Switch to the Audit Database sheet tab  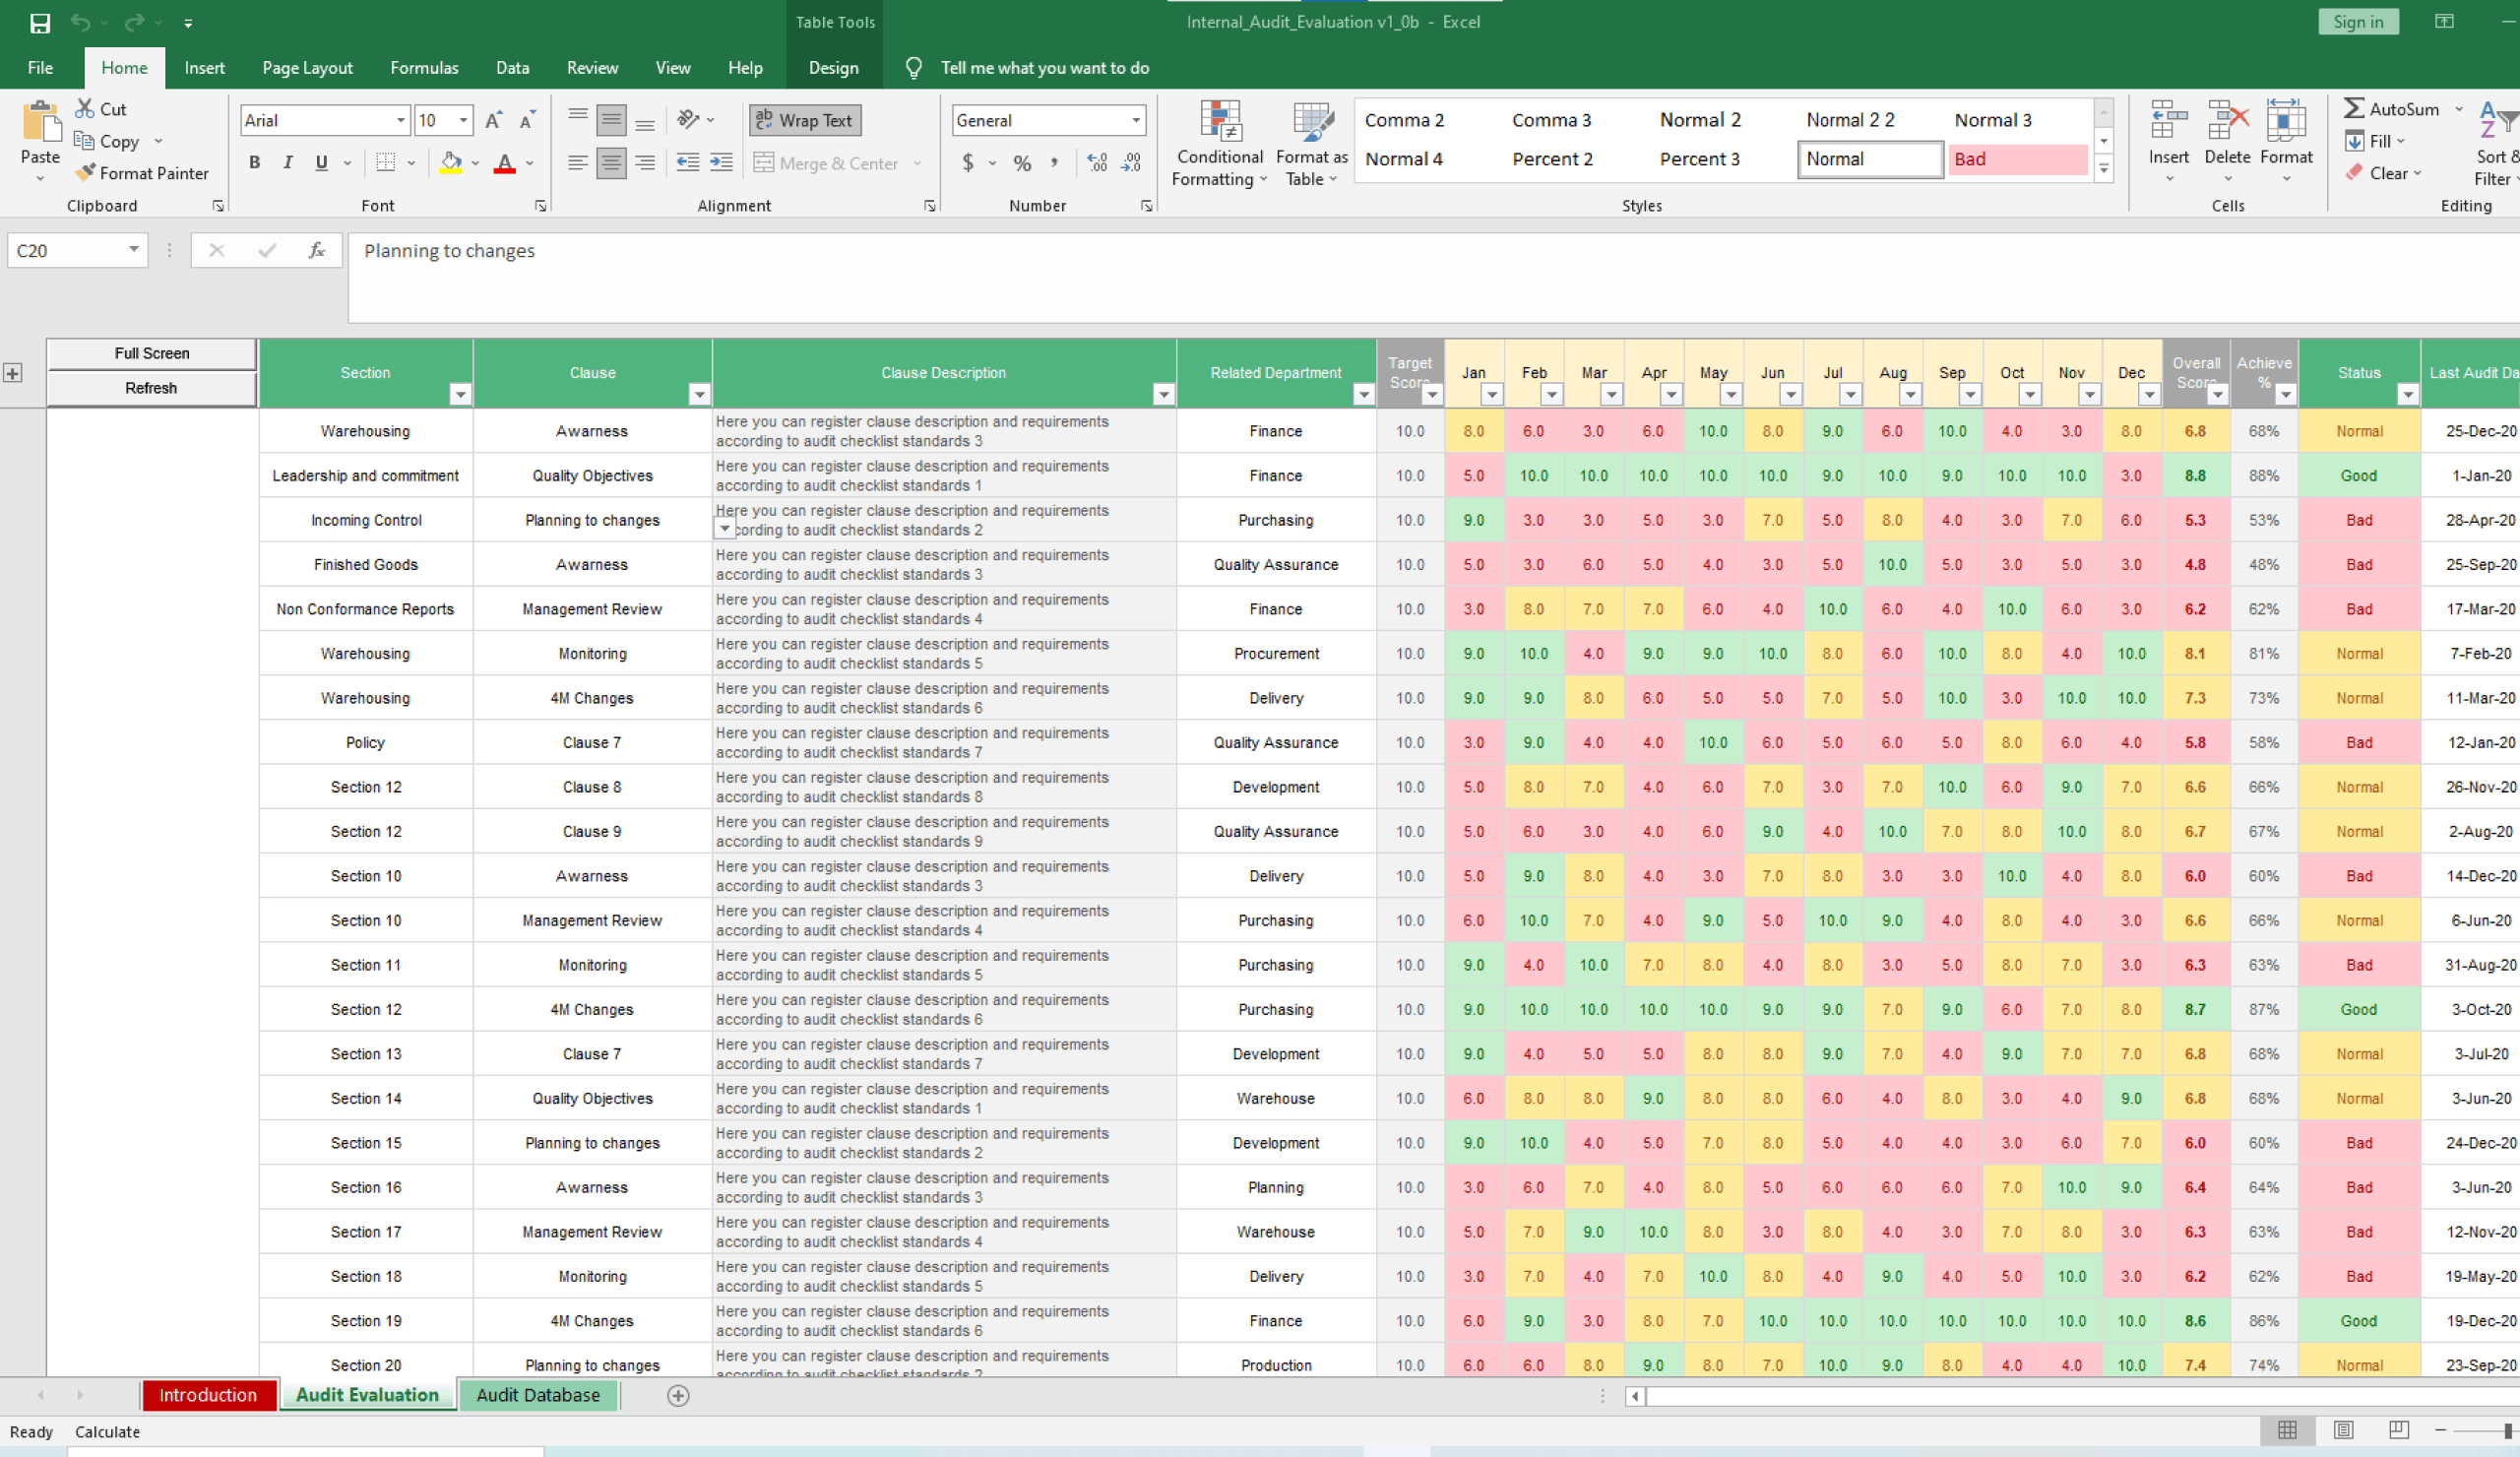(538, 1395)
